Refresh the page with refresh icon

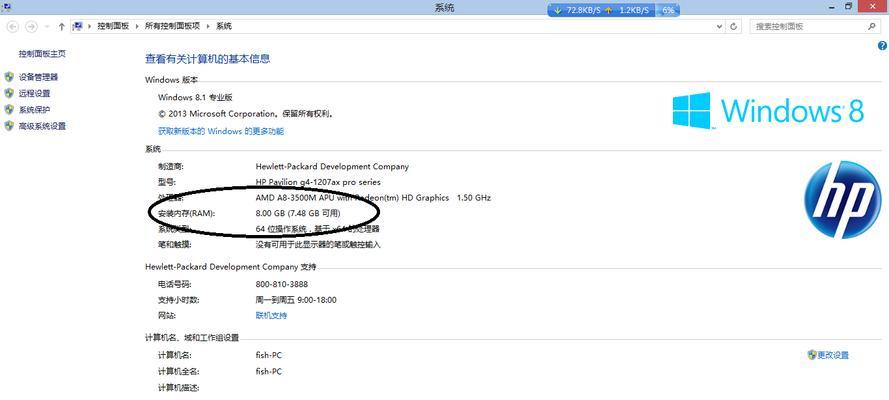click(x=734, y=27)
